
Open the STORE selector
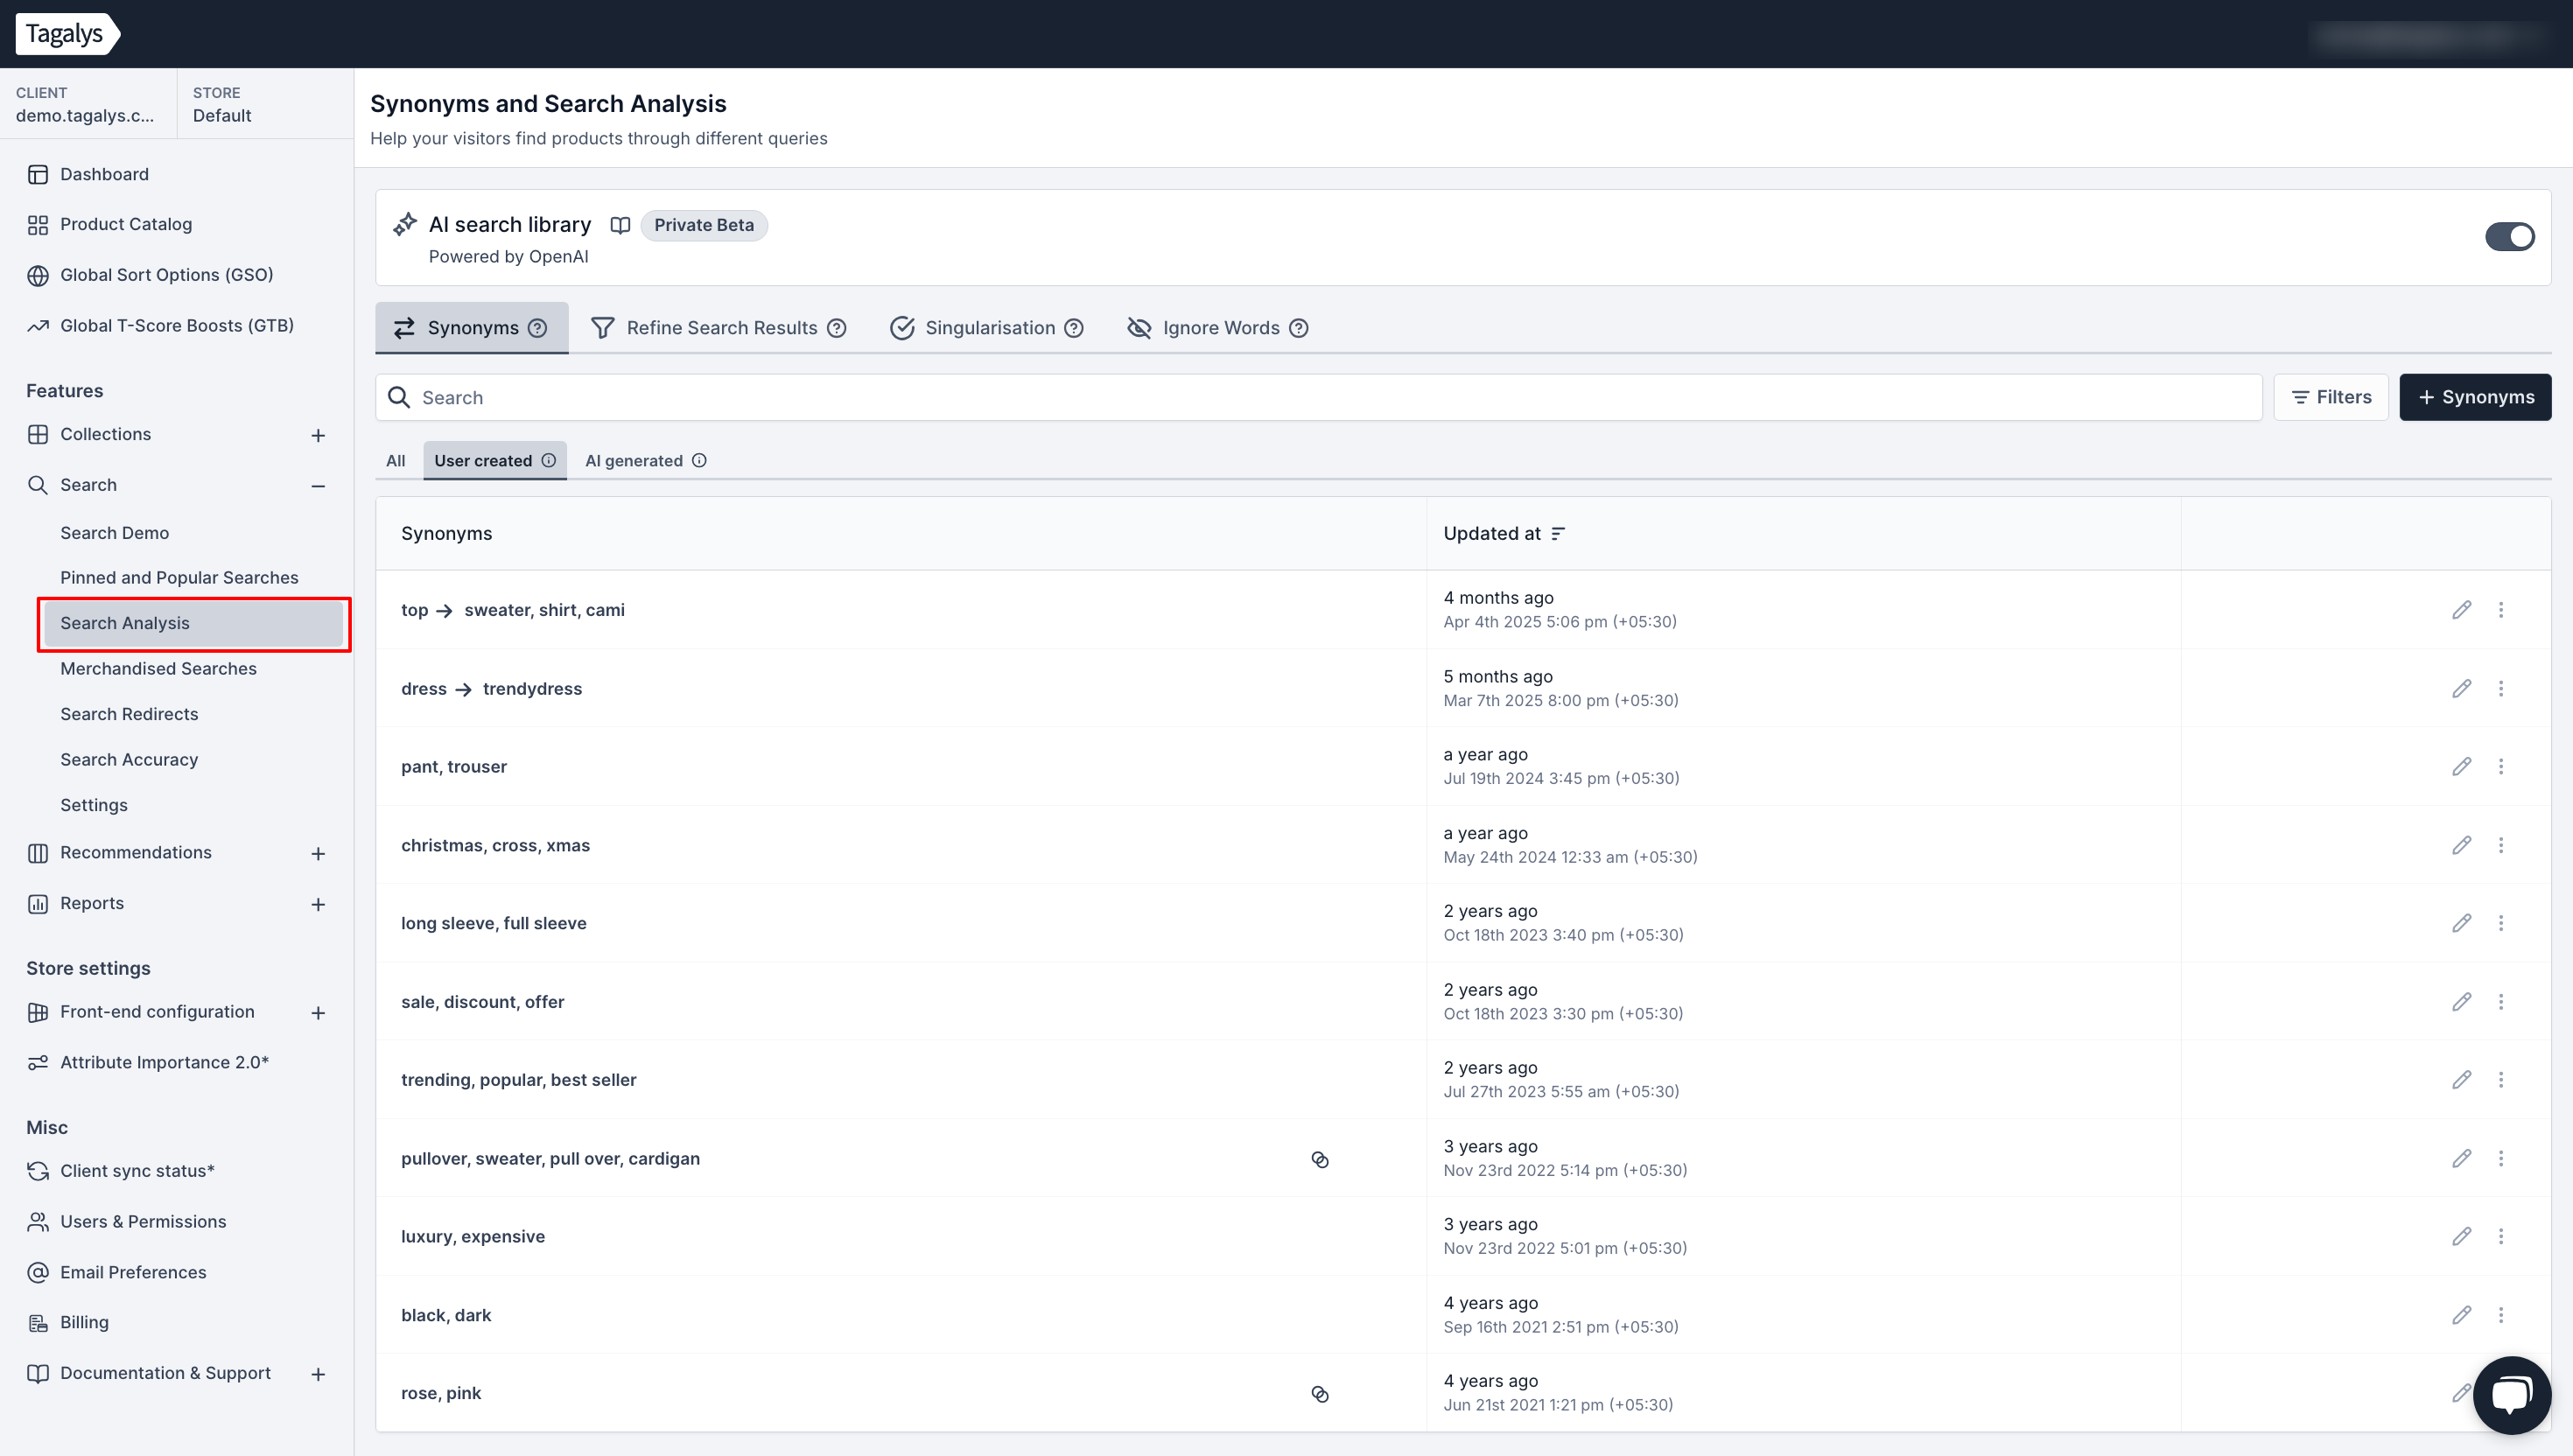pyautogui.click(x=264, y=104)
